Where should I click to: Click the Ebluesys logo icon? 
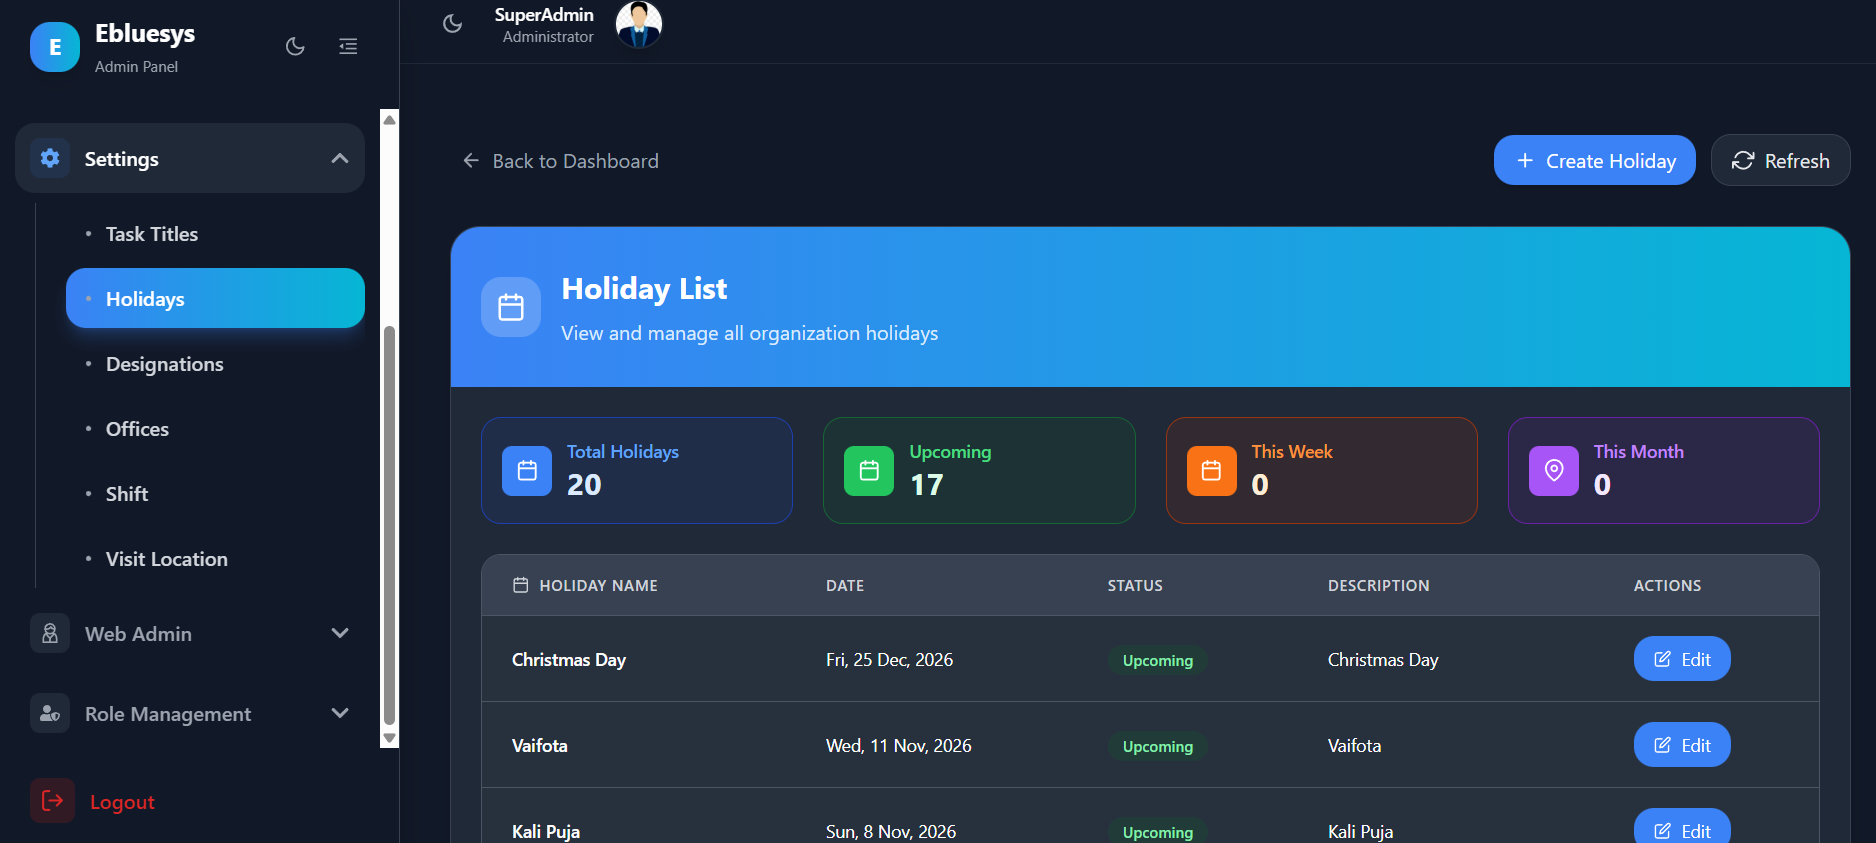click(55, 47)
